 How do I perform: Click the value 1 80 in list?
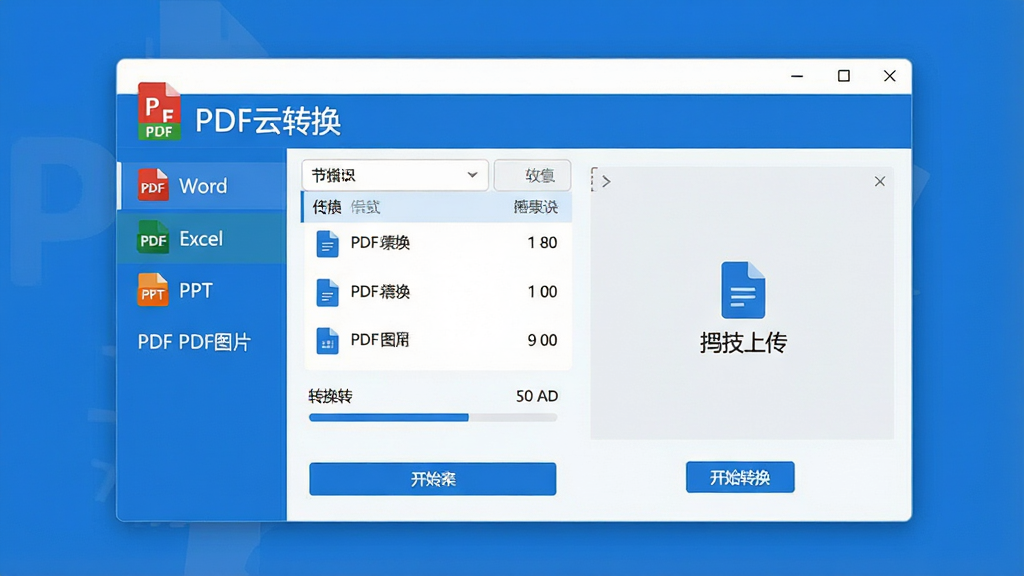(x=542, y=243)
